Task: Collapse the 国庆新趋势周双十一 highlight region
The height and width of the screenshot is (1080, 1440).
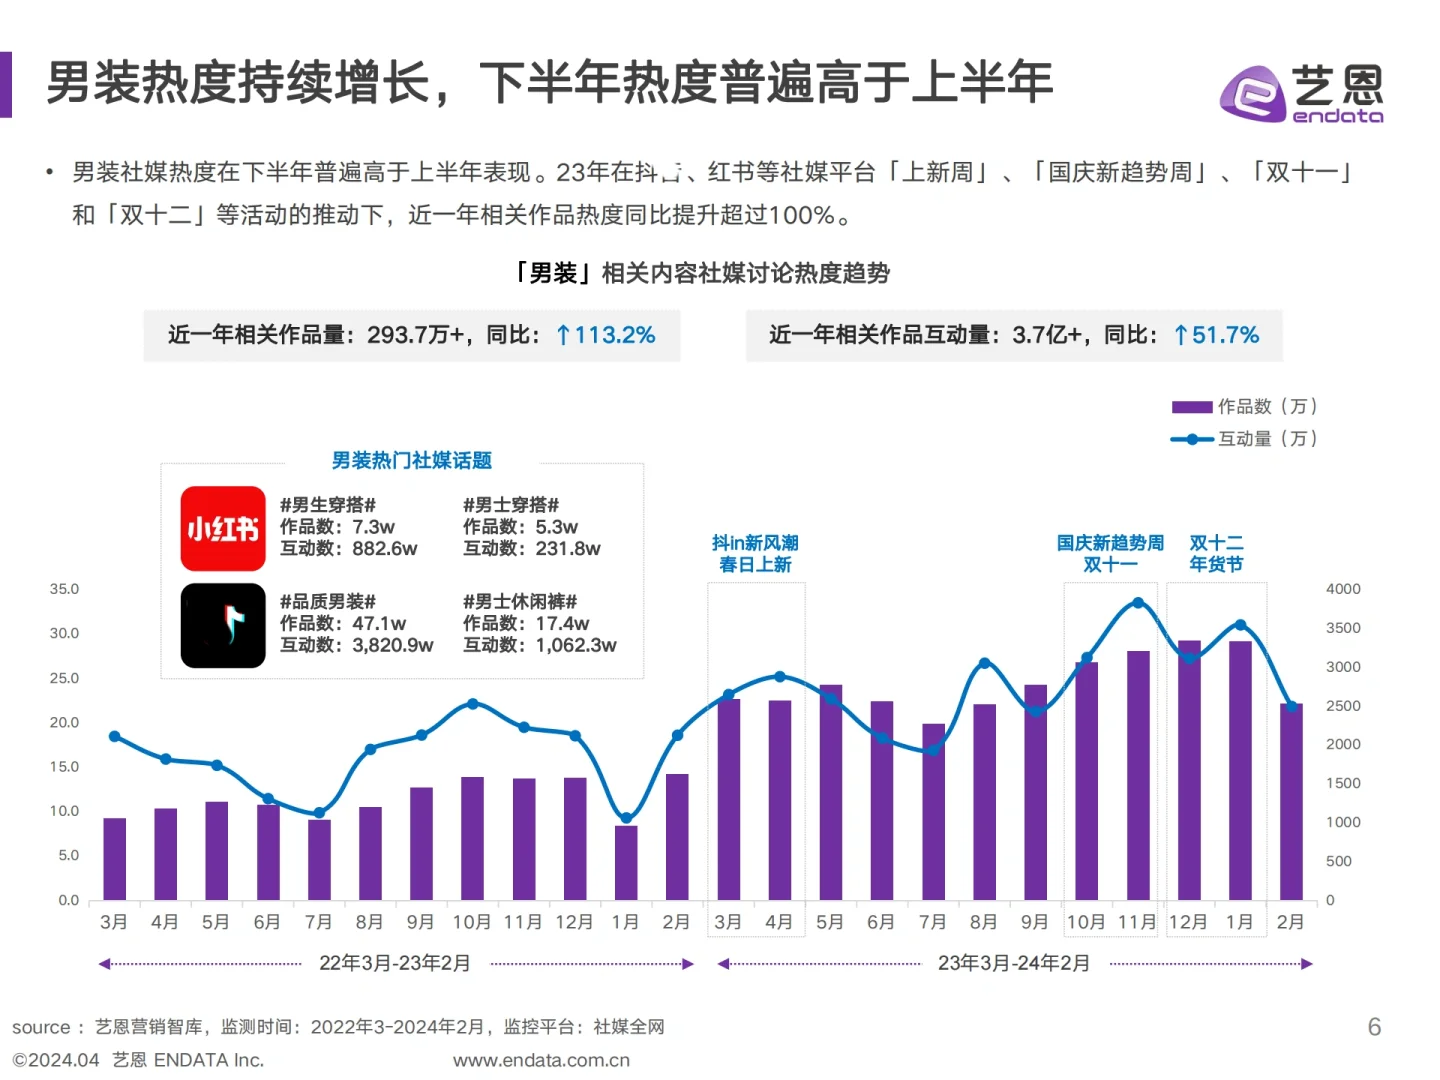Action: pos(1111,553)
